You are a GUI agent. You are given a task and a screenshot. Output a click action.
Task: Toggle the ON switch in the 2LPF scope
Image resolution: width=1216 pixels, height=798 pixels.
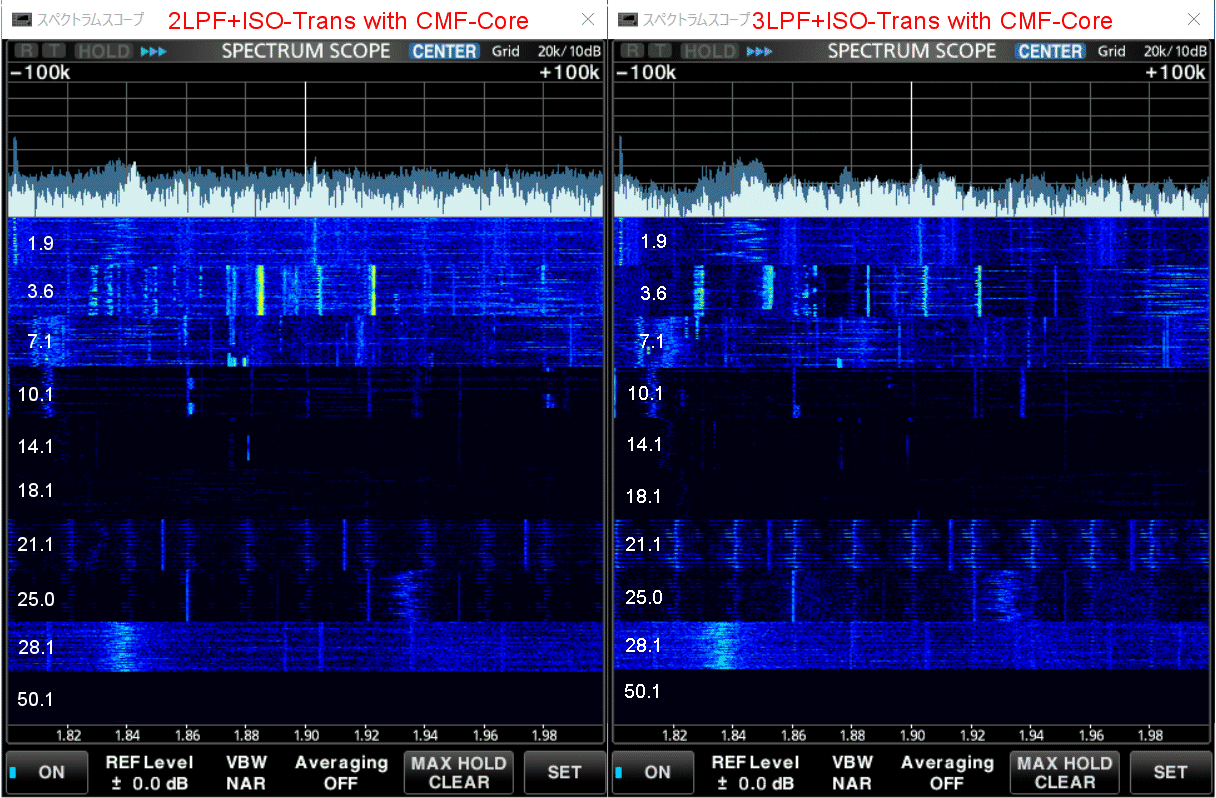point(47,772)
